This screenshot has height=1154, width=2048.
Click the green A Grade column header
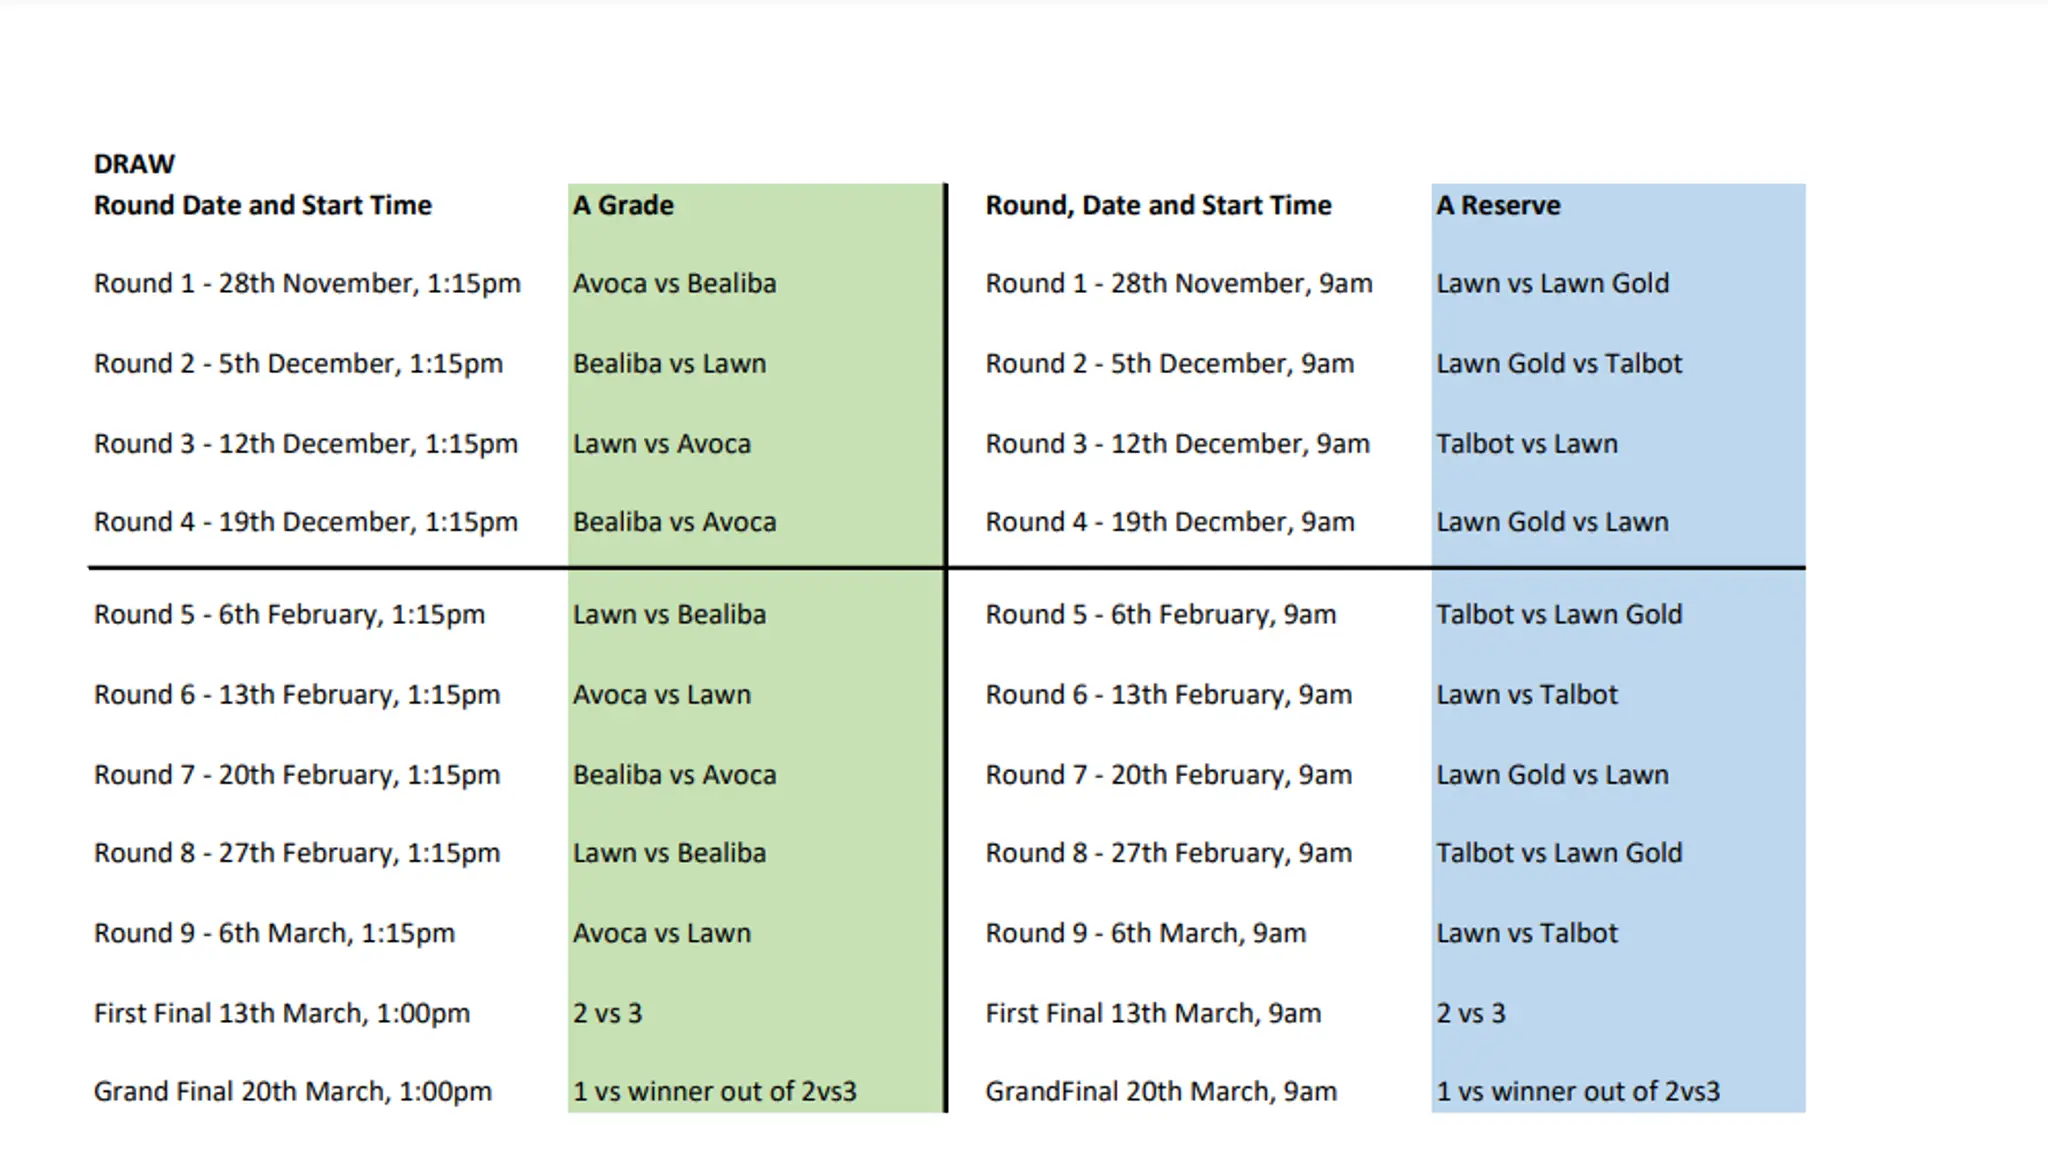623,205
